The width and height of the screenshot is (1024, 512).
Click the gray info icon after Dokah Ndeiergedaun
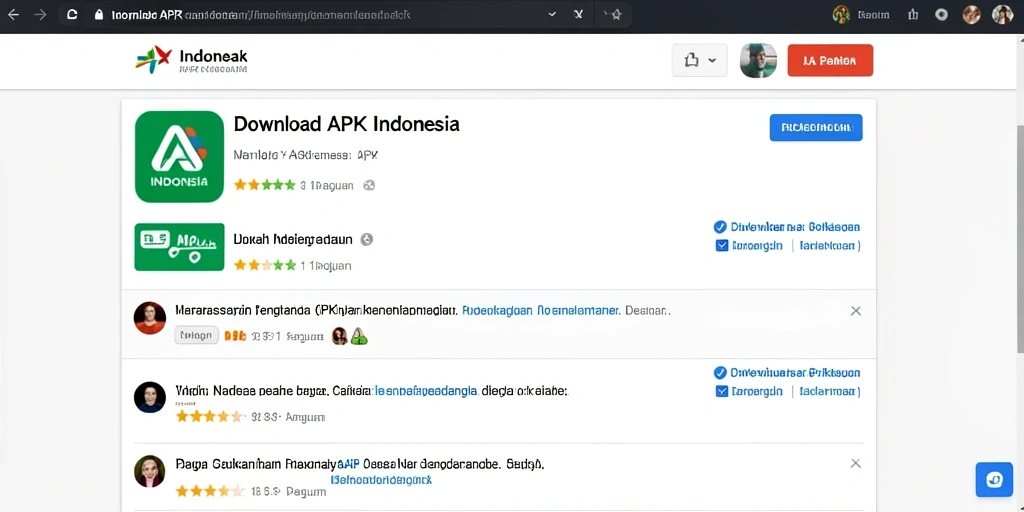pyautogui.click(x=367, y=240)
